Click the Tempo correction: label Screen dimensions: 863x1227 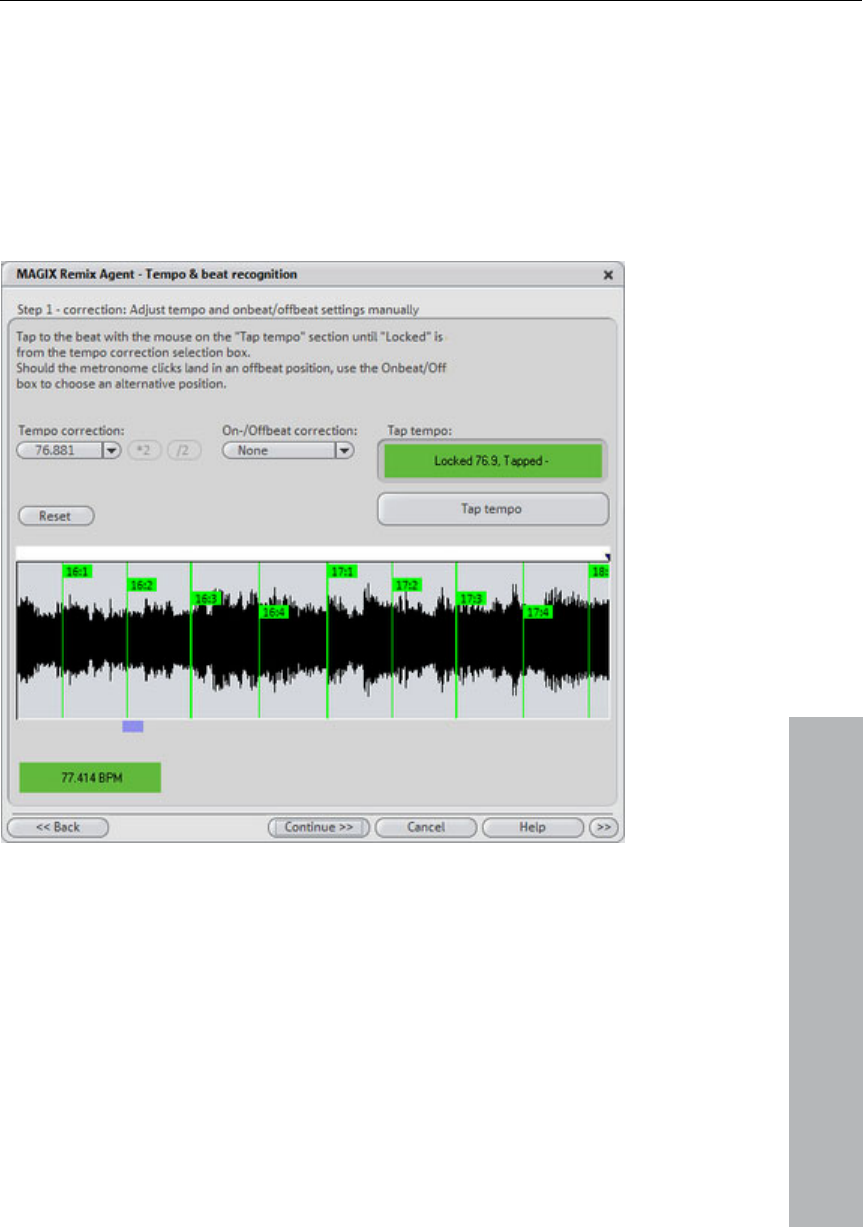pos(71,431)
